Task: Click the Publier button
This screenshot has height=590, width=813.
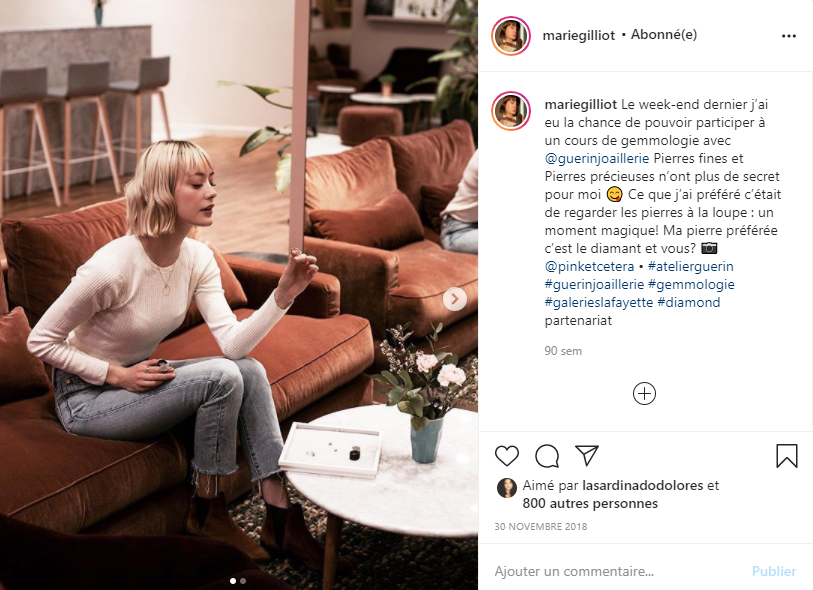Action: 774,571
